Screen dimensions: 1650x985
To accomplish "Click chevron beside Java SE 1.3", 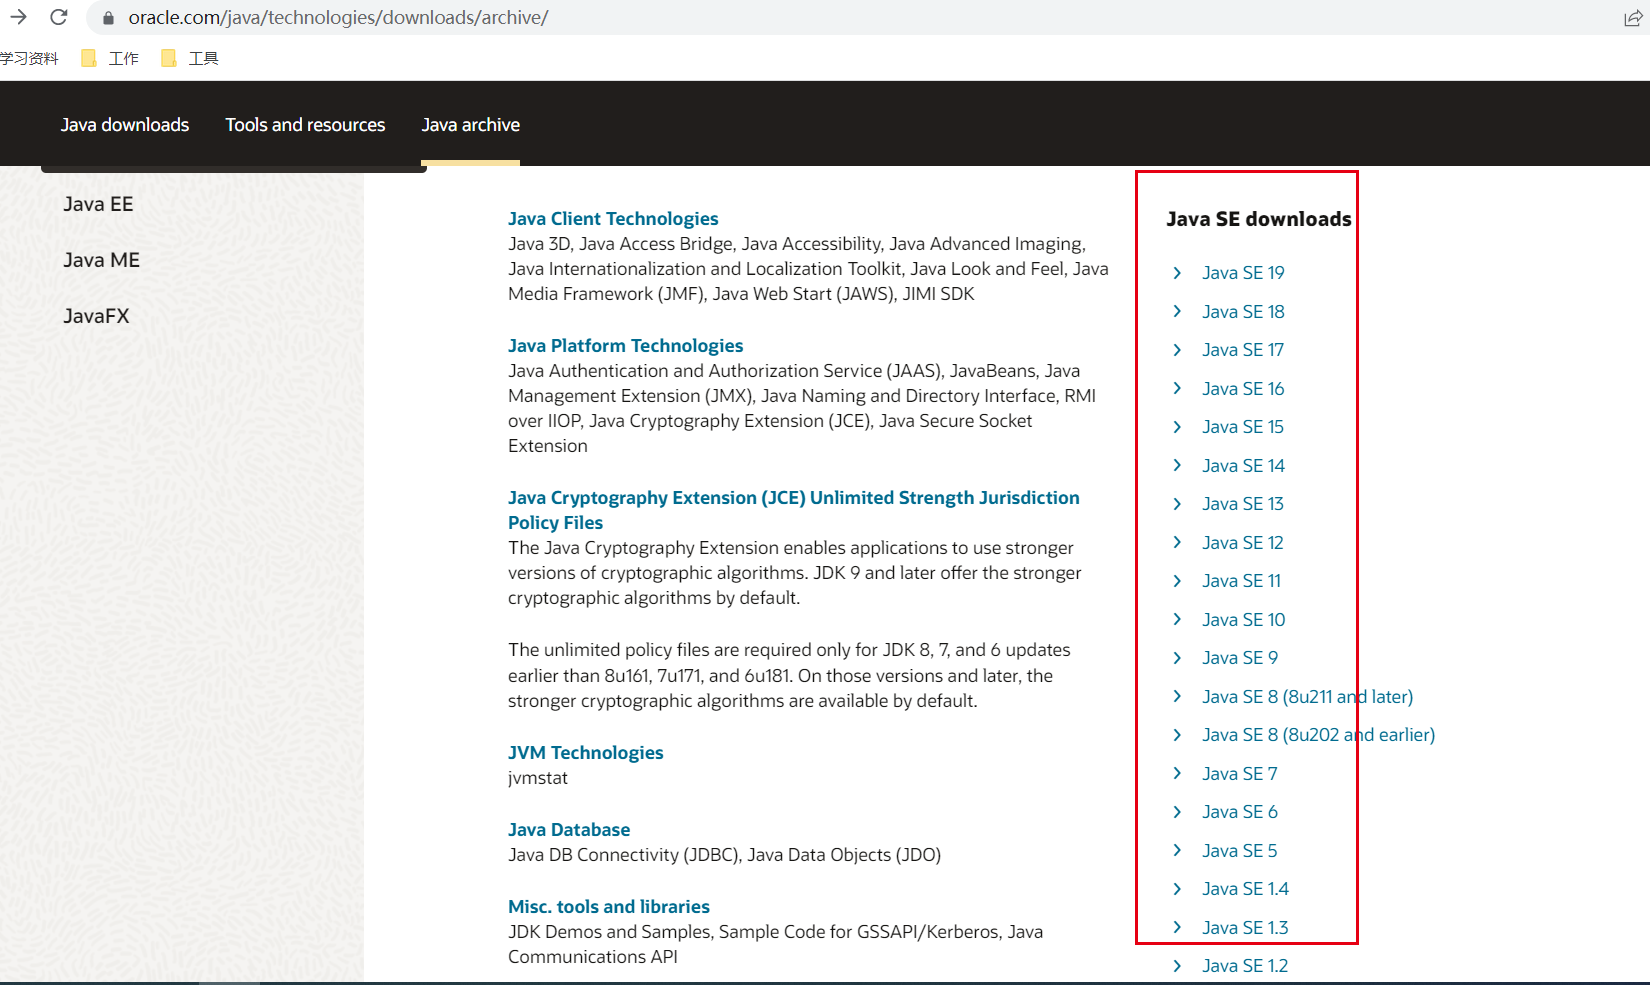I will 1177,928.
